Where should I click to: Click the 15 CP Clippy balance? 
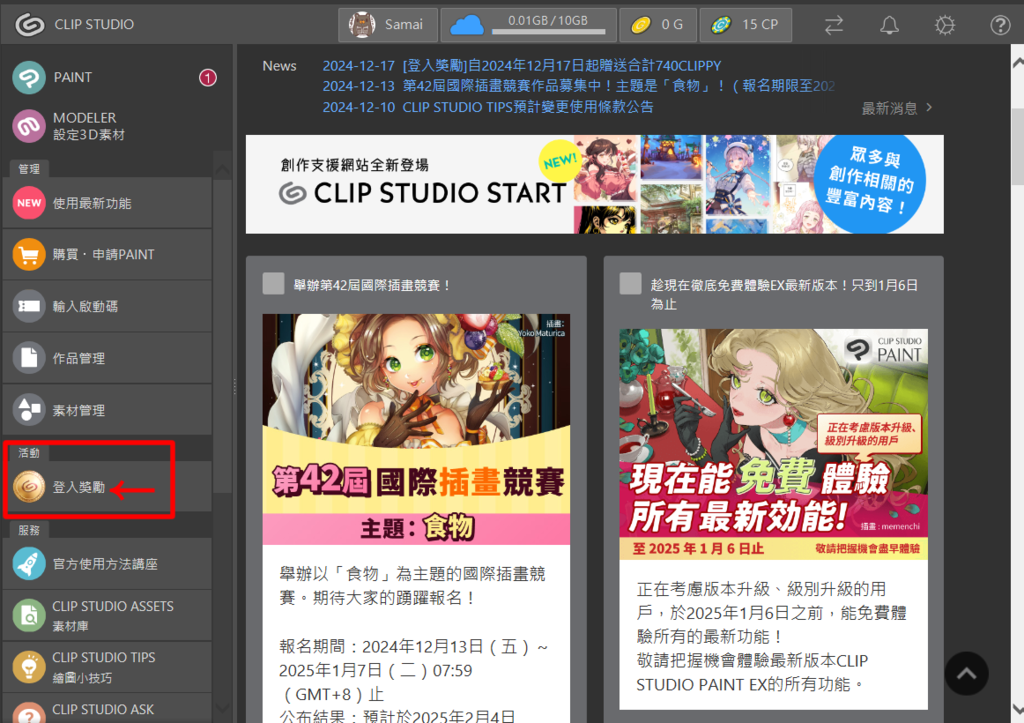pyautogui.click(x=745, y=25)
